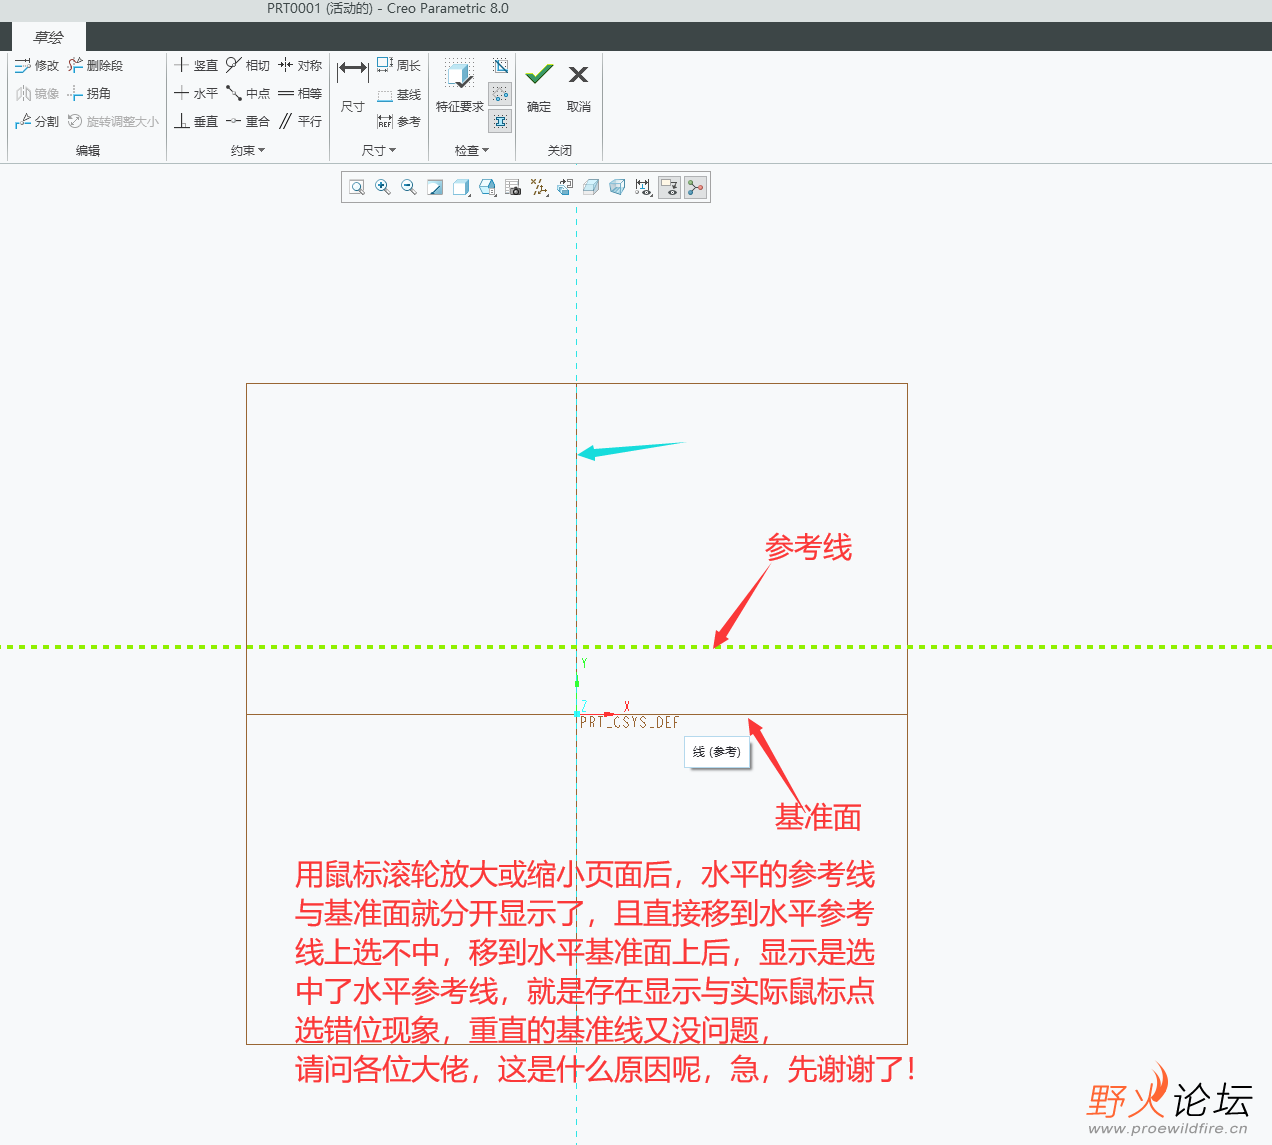
Task: Toggle the annotation display eye icon
Action: coord(669,188)
